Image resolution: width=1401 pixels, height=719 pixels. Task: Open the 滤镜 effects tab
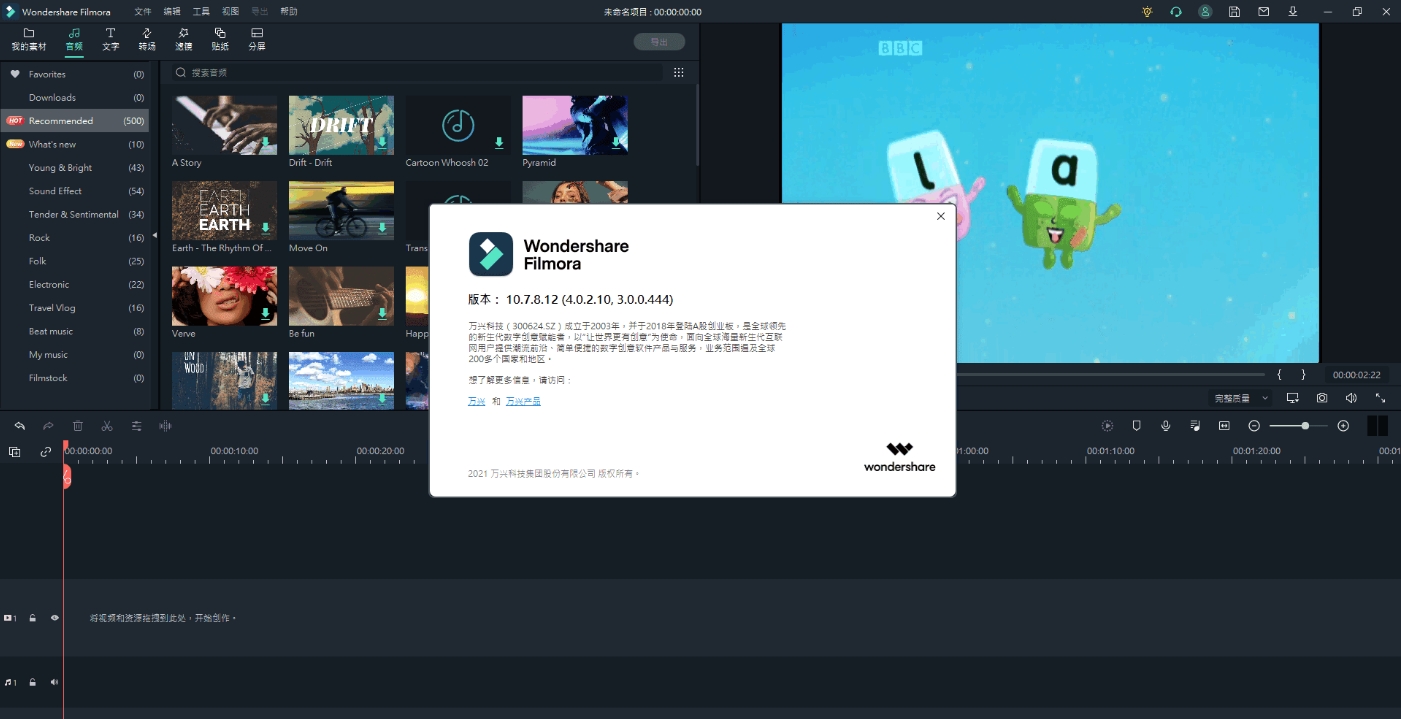tap(183, 40)
